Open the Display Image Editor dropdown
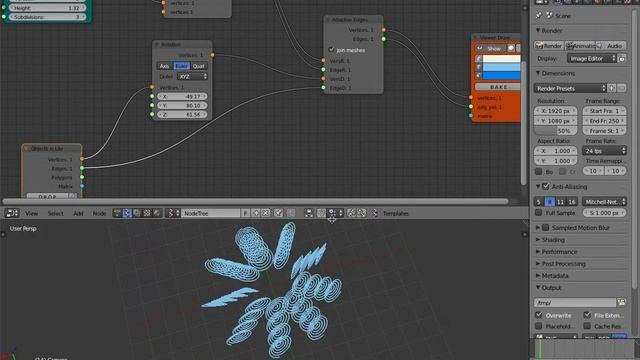 tap(591, 58)
